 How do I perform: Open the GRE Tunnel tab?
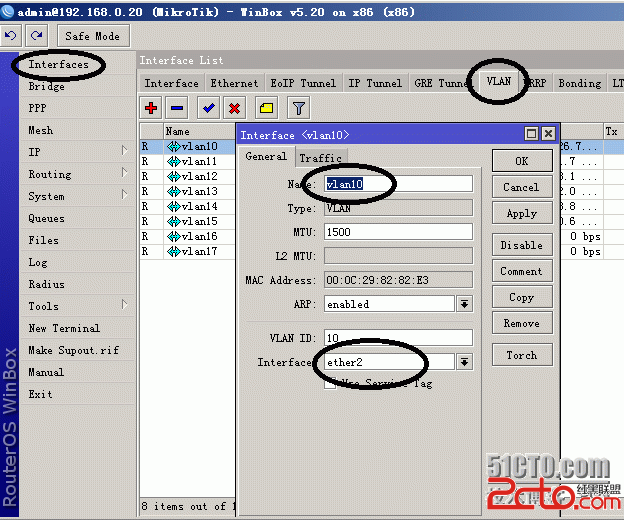[x=442, y=83]
